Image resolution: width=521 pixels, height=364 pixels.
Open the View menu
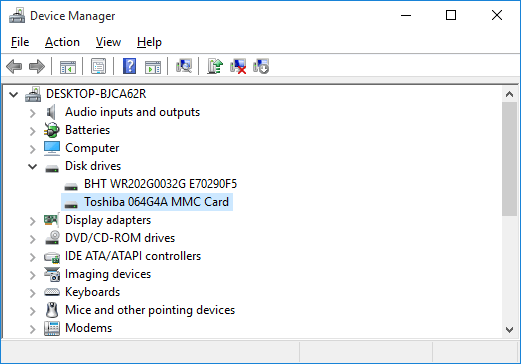(108, 42)
